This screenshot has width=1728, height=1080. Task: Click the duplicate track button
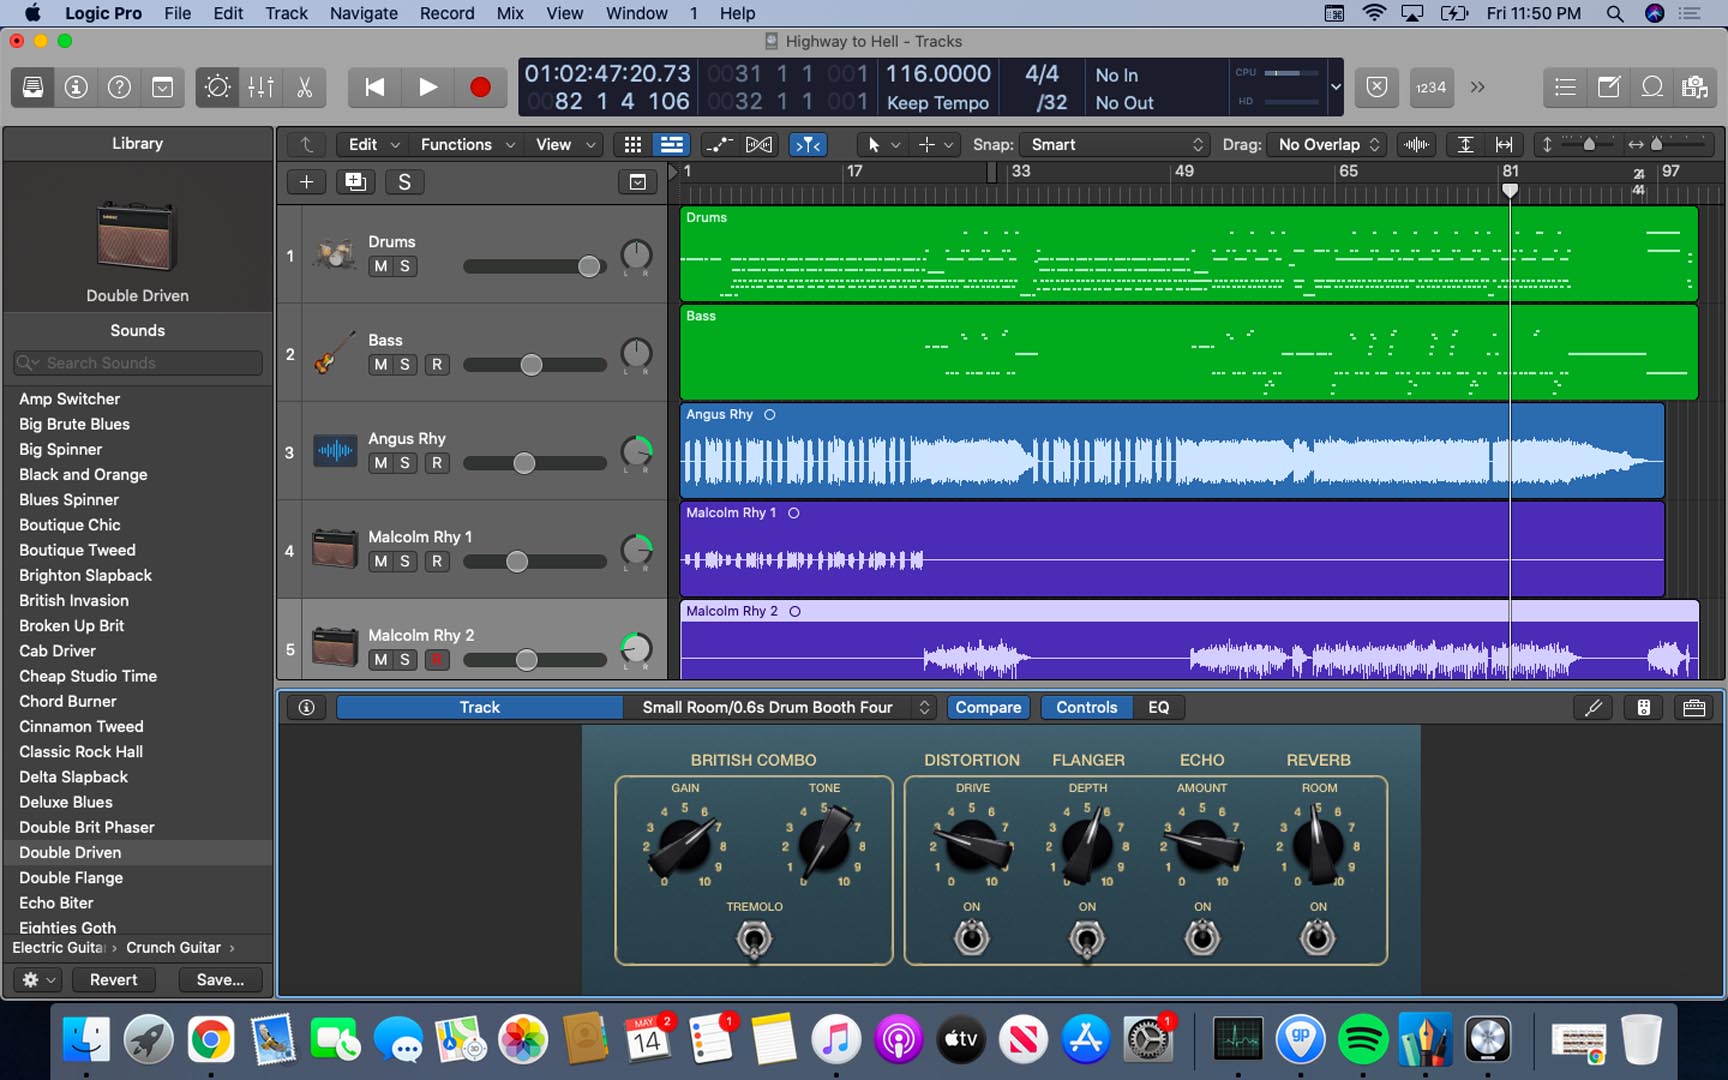[x=355, y=181]
